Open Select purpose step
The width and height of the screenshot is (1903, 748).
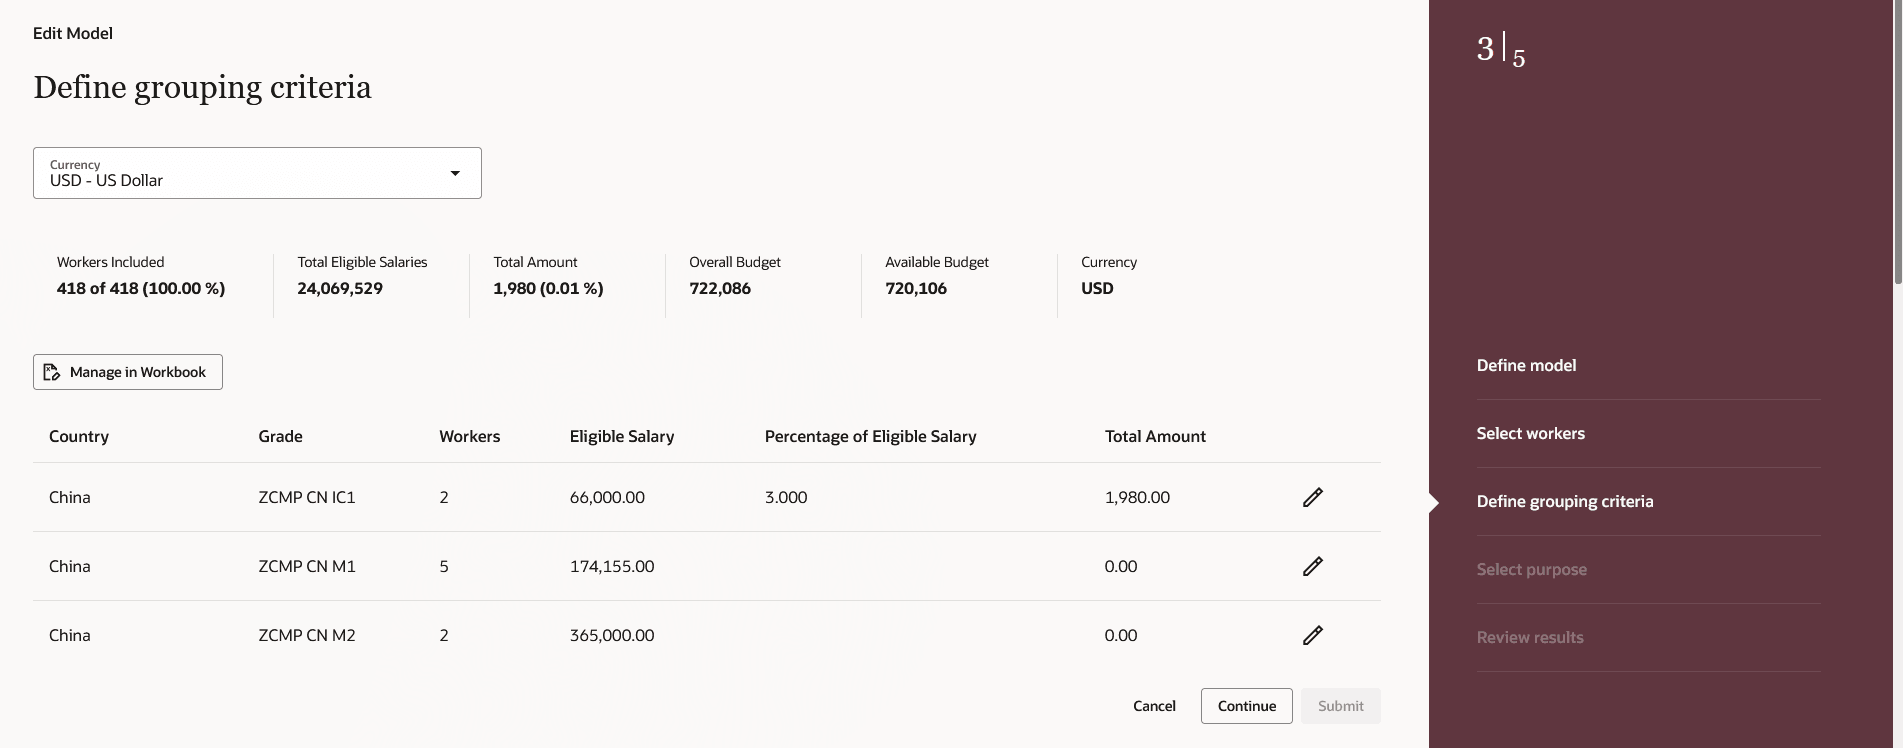click(1531, 569)
